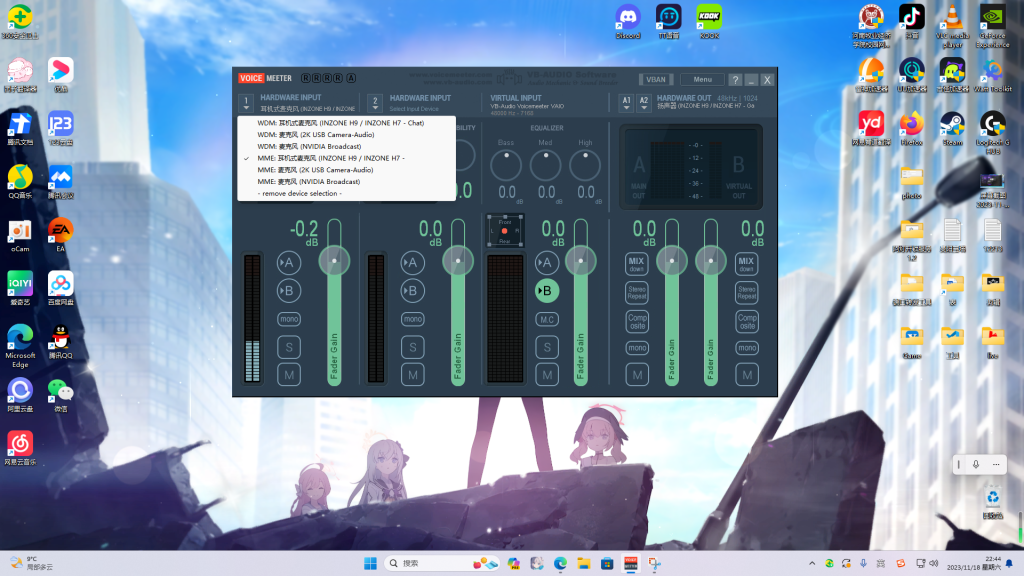Open Firefox desktop shortcut
Screen dimensions: 1024x576
(912, 129)
